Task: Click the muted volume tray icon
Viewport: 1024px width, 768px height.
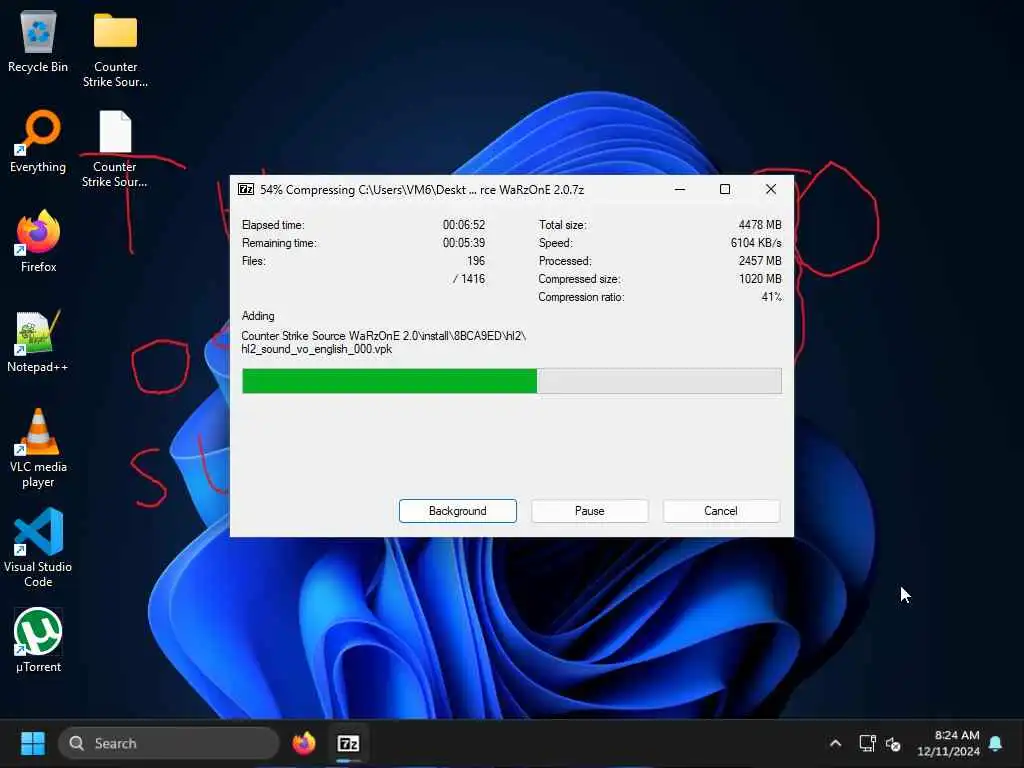Action: 893,743
